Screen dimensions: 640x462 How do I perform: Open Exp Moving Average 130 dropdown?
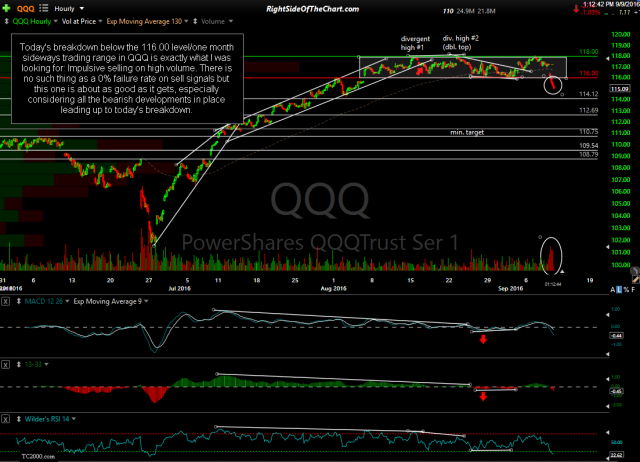point(186,21)
